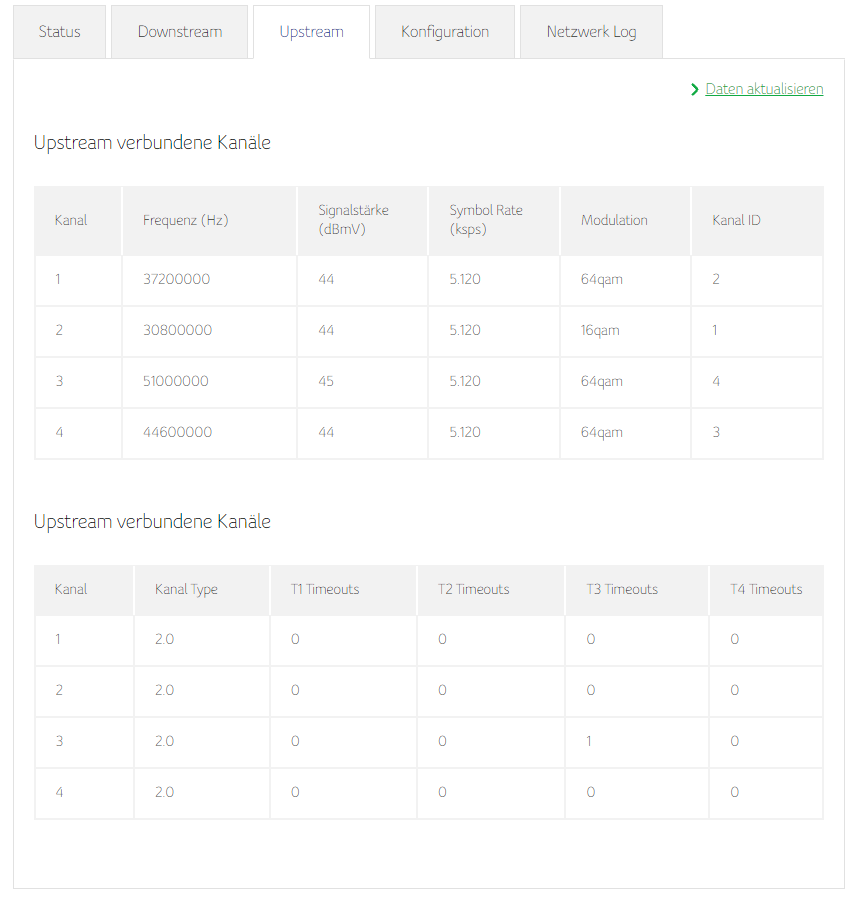854x900 pixels.
Task: Click the T2 Timeouts column header
Action: (x=491, y=590)
